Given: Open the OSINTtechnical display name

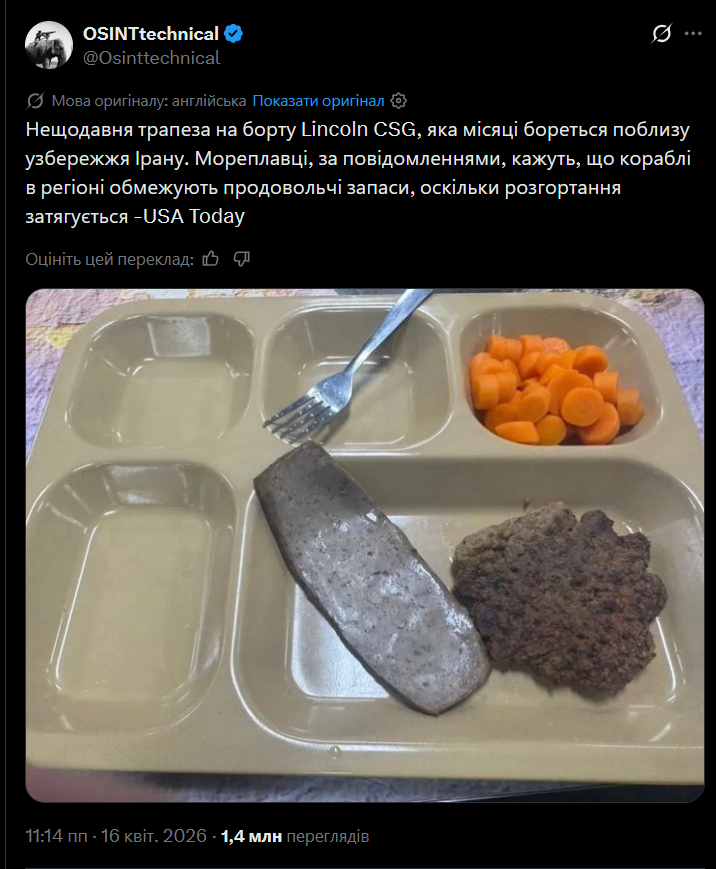Looking at the screenshot, I should [151, 34].
